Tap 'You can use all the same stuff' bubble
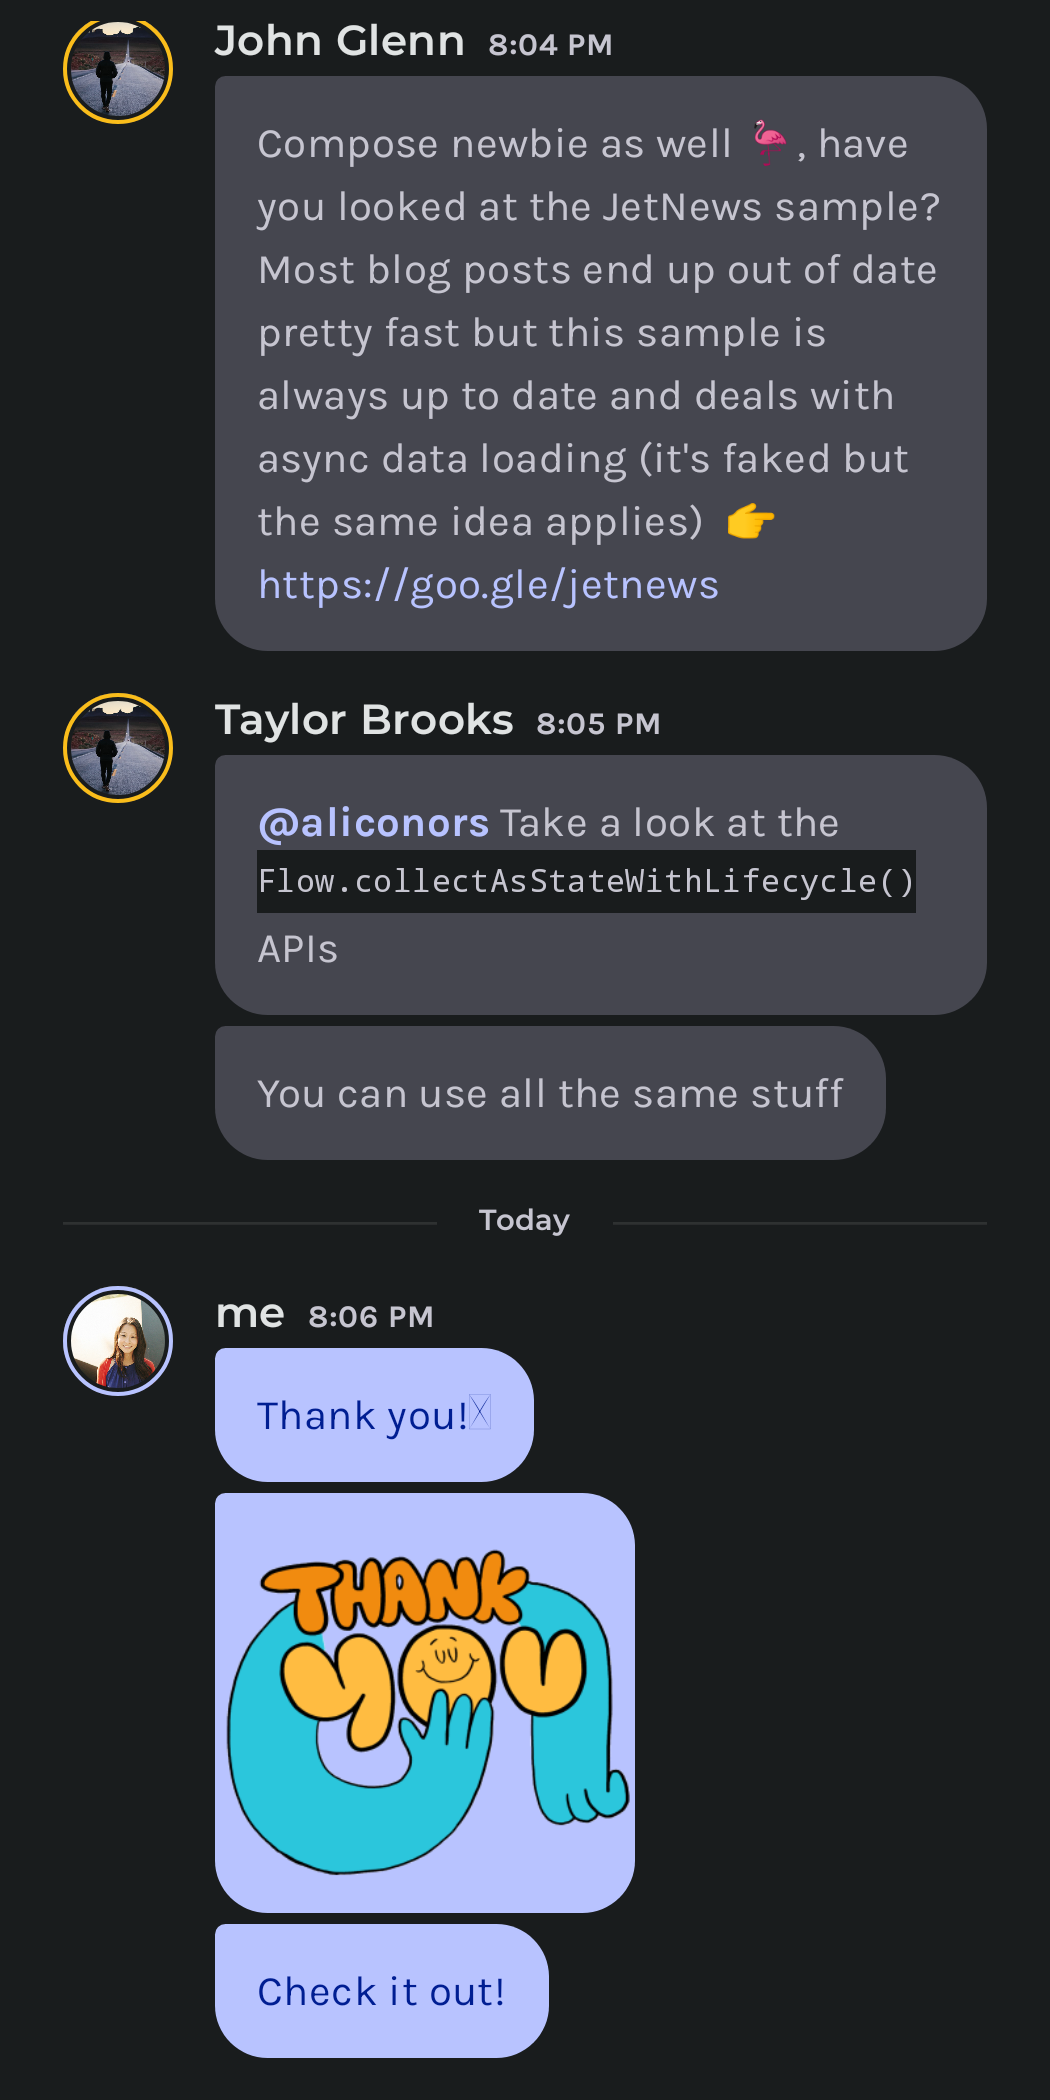This screenshot has height=2100, width=1050. (x=550, y=1093)
